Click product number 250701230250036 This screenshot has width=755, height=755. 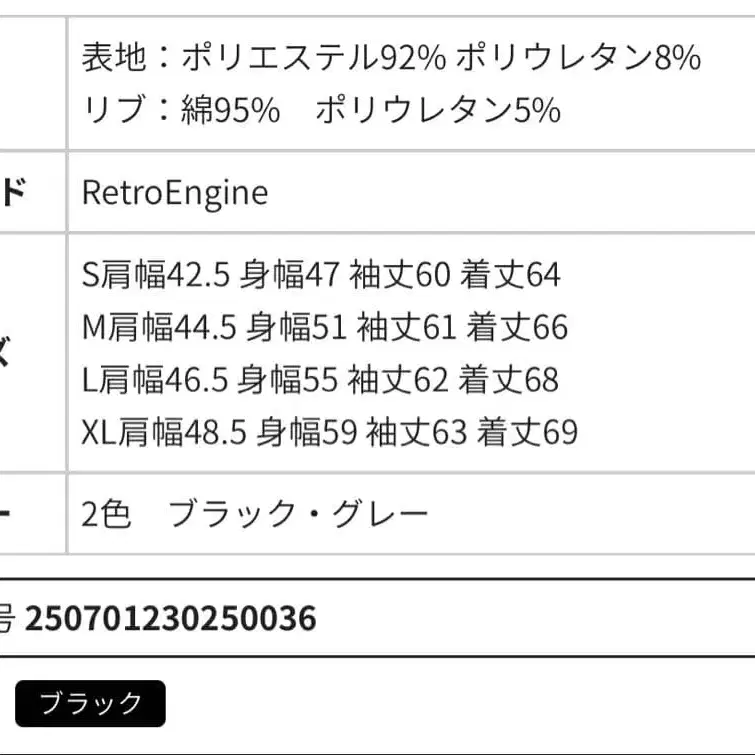point(170,619)
